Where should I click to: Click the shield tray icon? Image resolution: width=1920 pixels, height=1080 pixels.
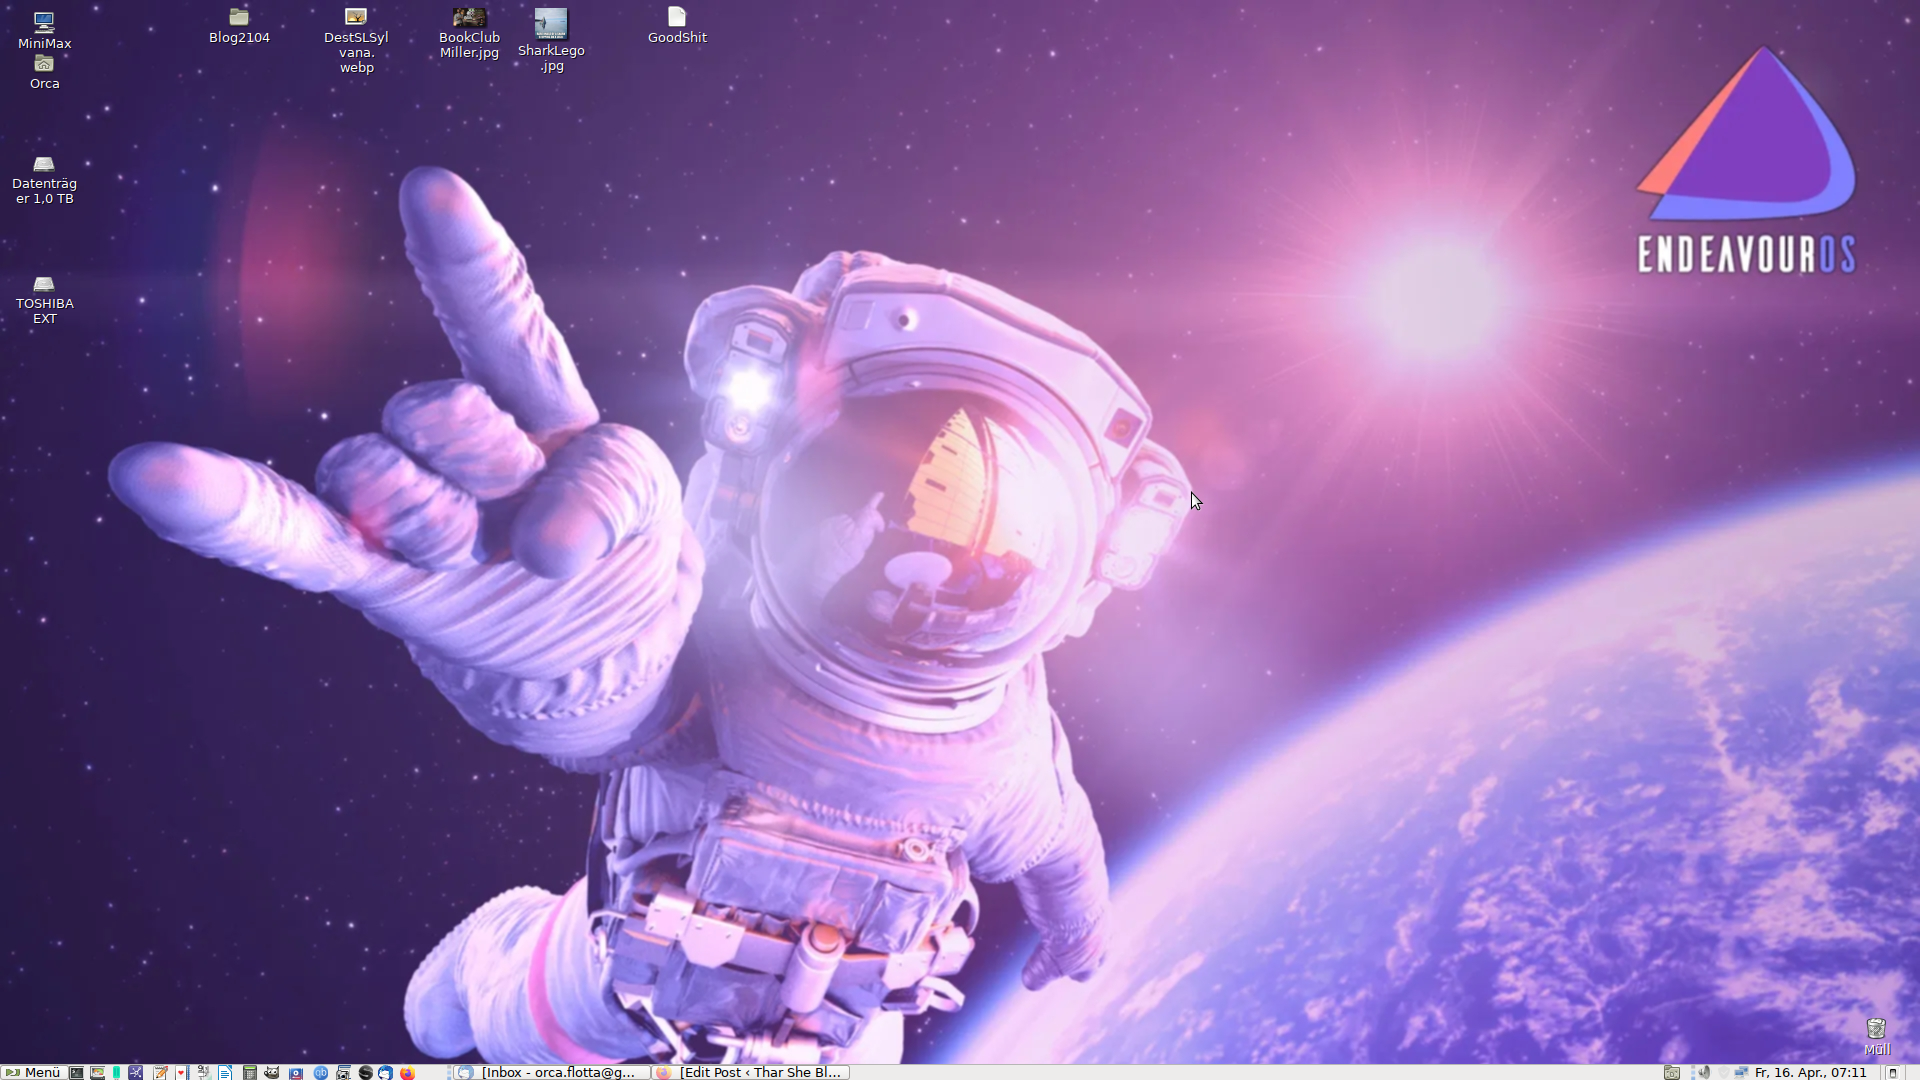(x=1724, y=1072)
